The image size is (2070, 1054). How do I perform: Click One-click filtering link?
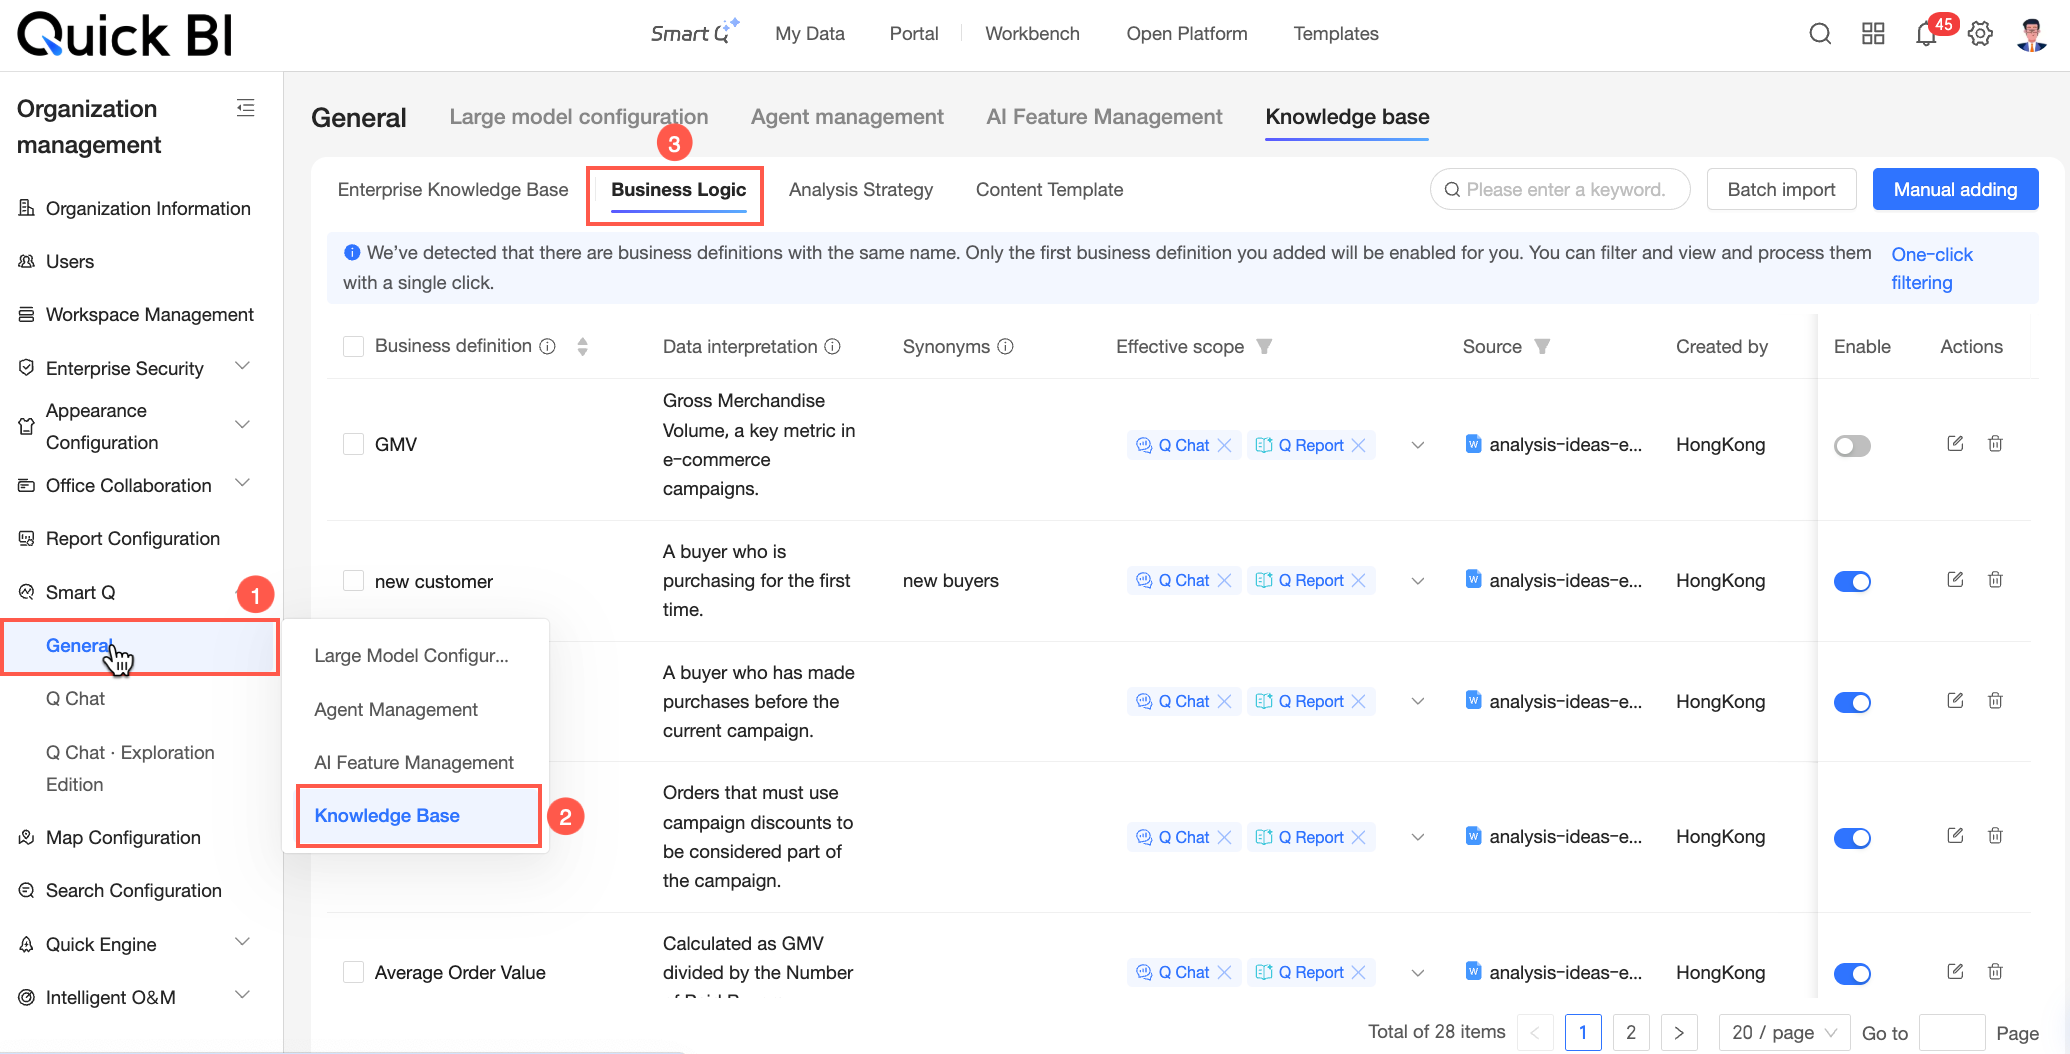[1931, 268]
